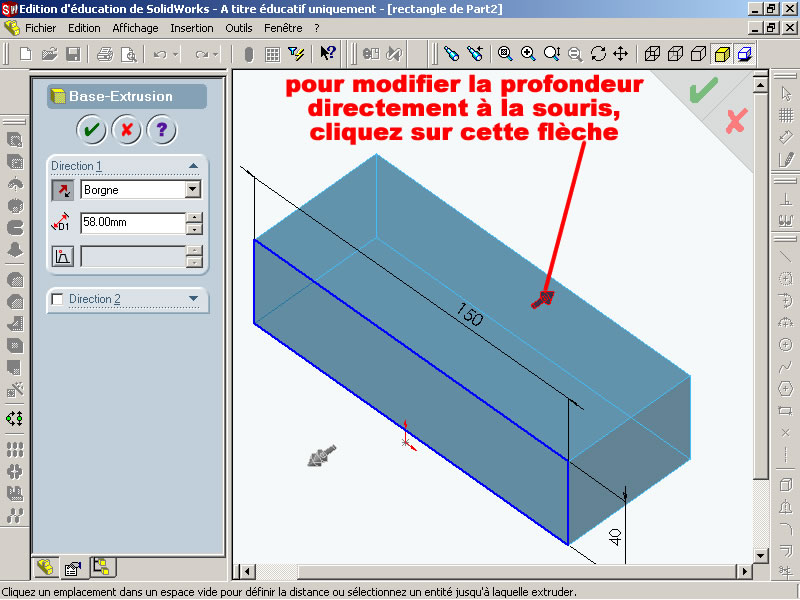Open help with the purple question button
800x600 pixels.
pyautogui.click(x=162, y=130)
